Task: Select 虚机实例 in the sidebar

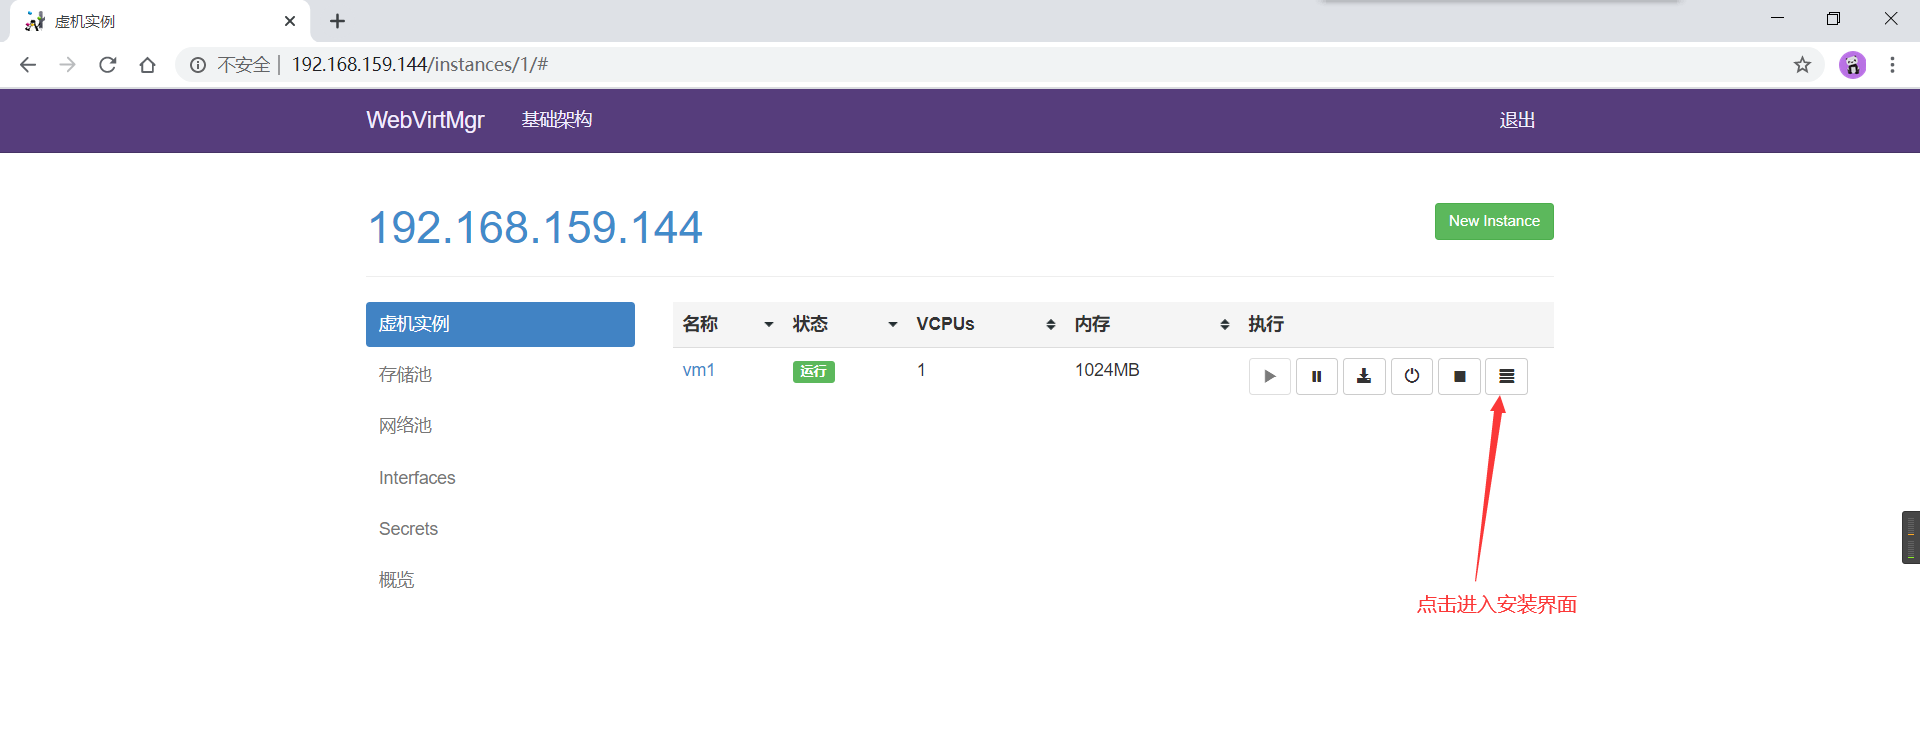Action: (x=500, y=324)
